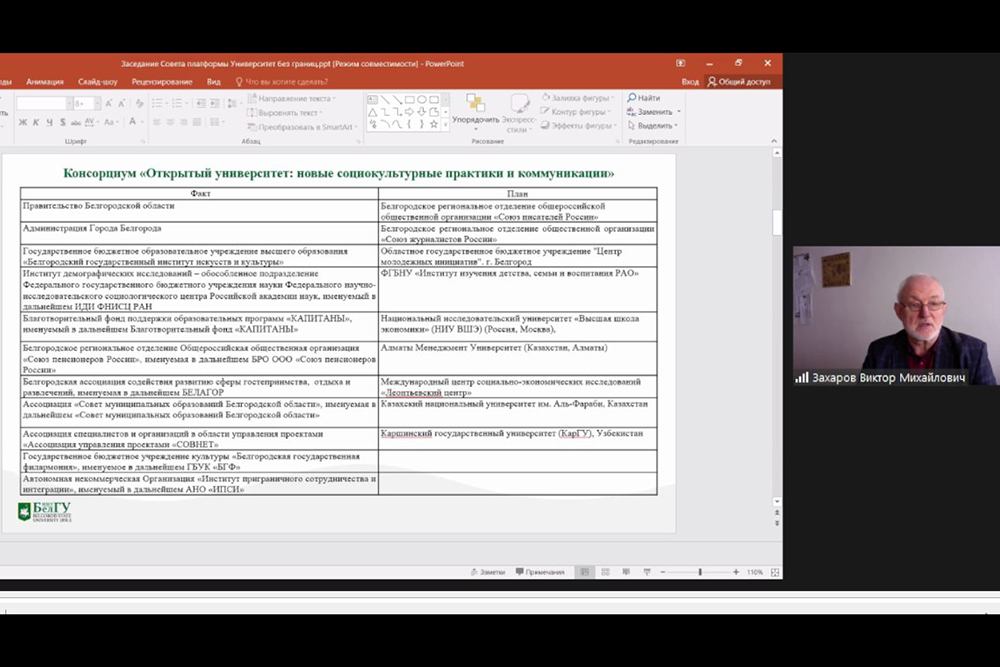1000x667 pixels.
Task: Expand the Replace (Заменить) dropdown
Action: pyautogui.click(x=678, y=112)
